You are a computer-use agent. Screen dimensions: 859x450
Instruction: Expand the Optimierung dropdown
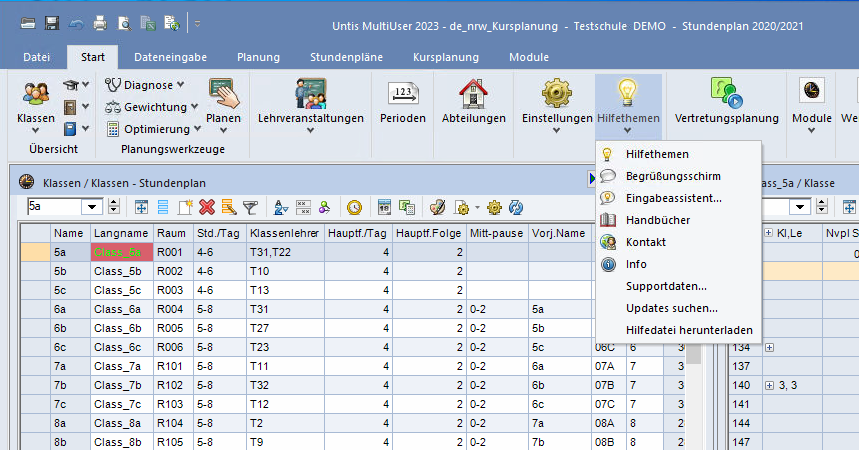(197, 129)
